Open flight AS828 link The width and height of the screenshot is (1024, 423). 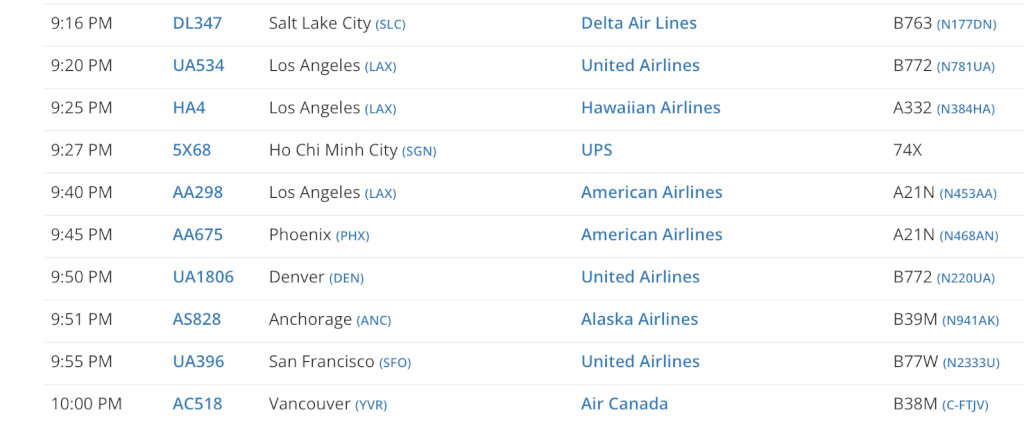point(197,320)
